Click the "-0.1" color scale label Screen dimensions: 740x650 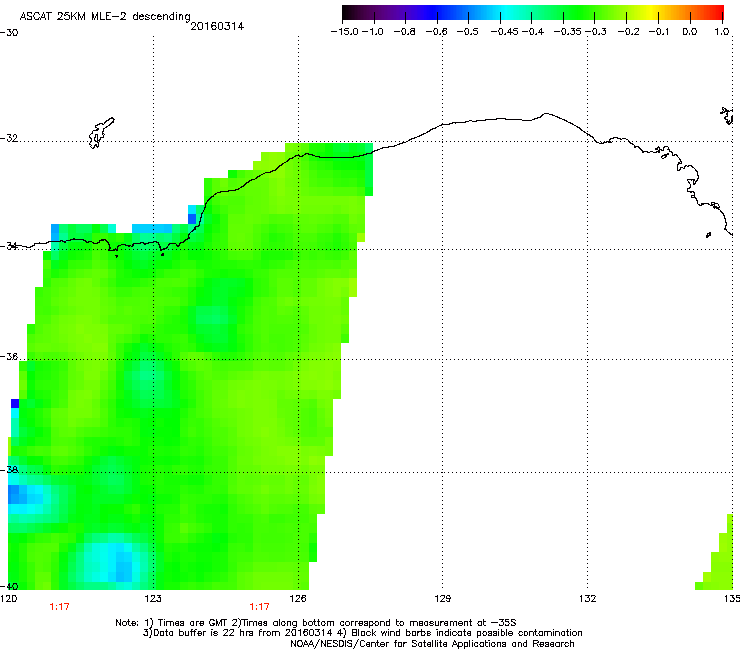coord(659,32)
